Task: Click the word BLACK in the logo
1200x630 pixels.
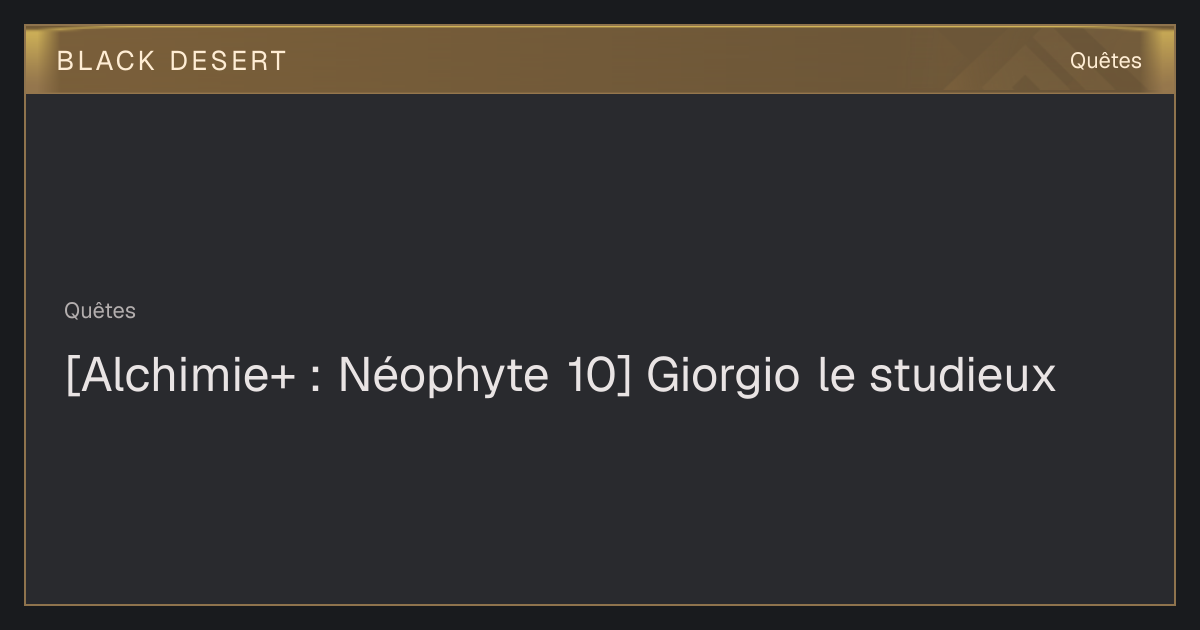Action: tap(106, 61)
